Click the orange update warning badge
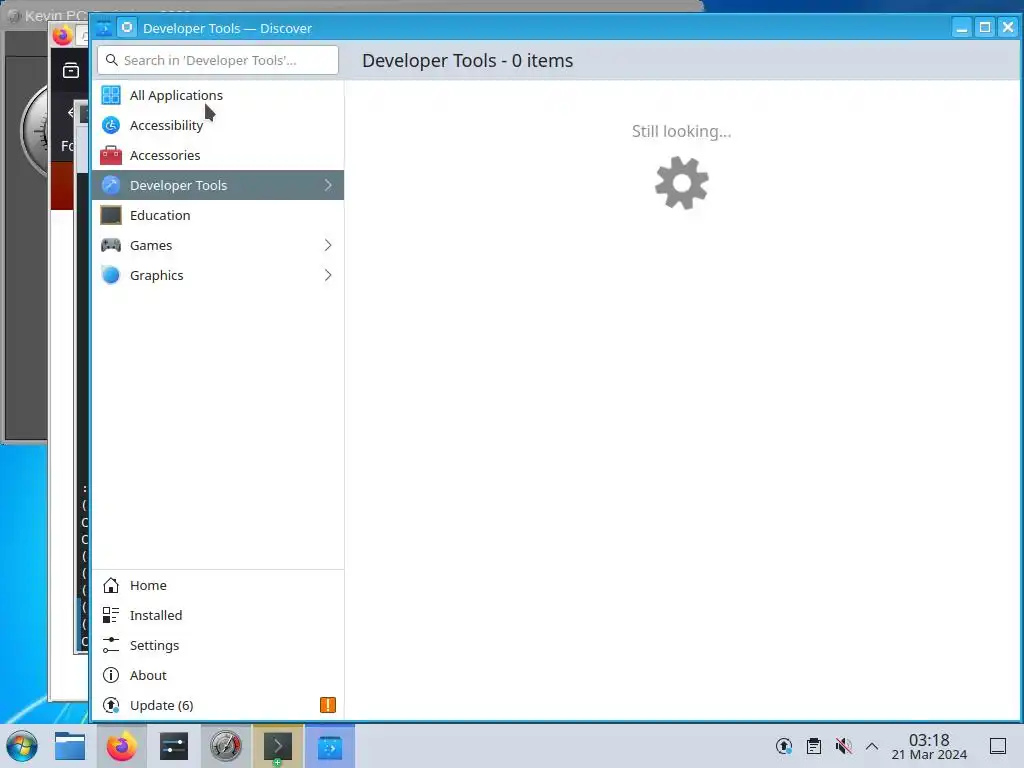This screenshot has height=768, width=1024. [x=328, y=705]
